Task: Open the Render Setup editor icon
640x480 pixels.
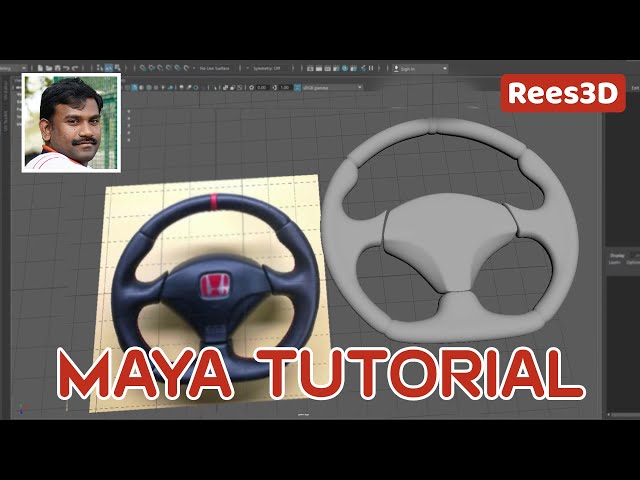Action: [353, 68]
